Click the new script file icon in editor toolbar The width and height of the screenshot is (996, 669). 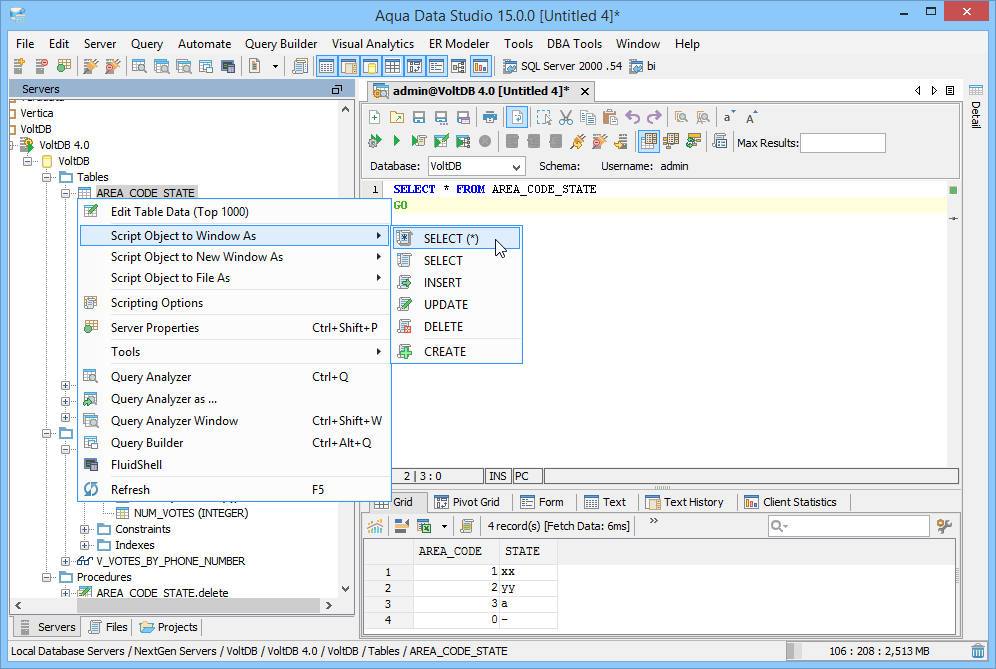point(375,118)
